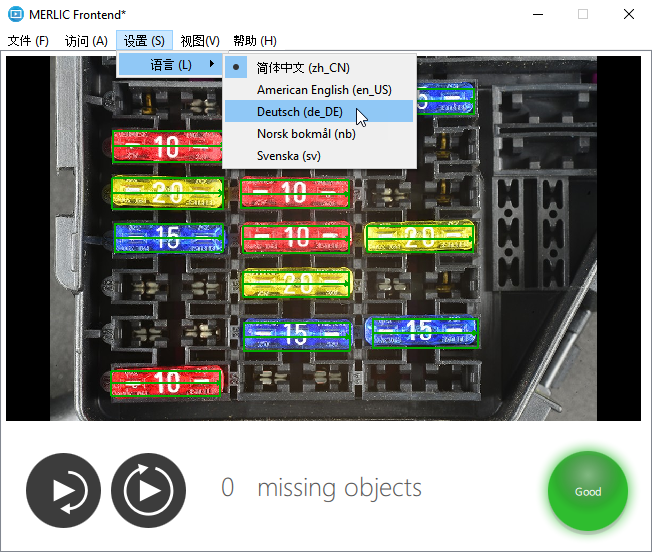Maximize the MERLIC Frontend window

point(583,15)
